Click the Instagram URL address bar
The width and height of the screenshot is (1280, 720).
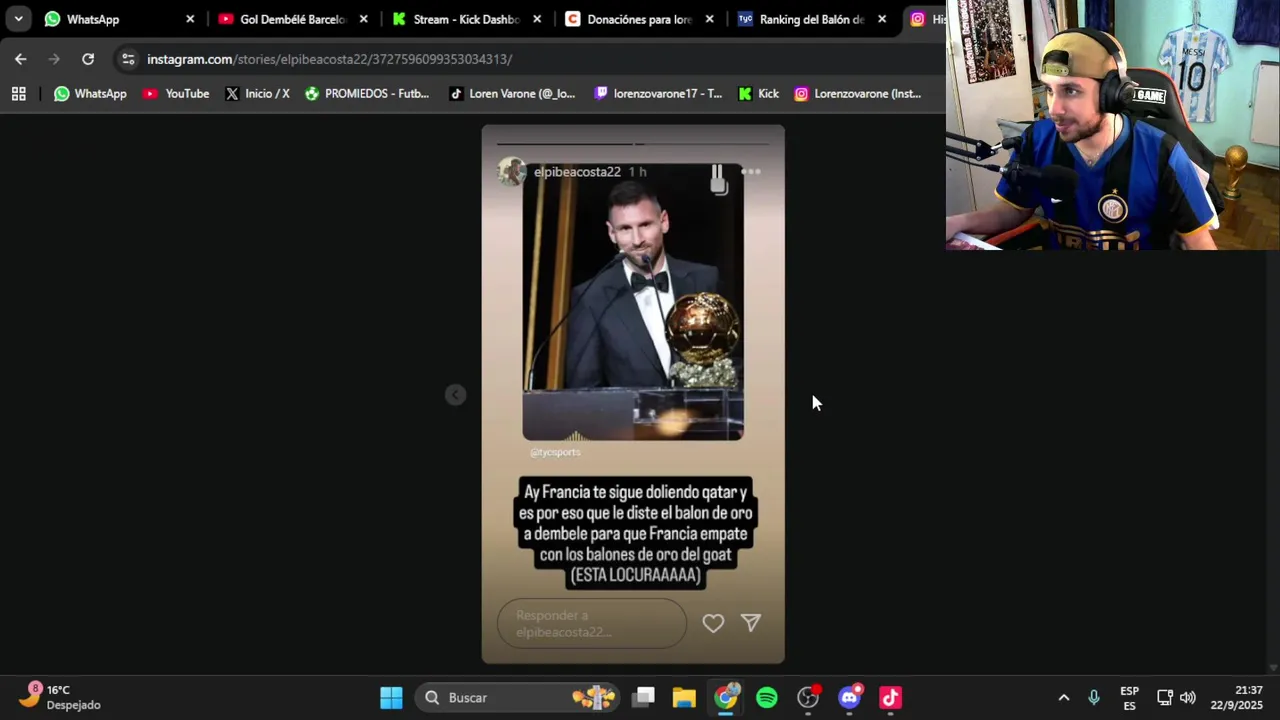(x=530, y=59)
